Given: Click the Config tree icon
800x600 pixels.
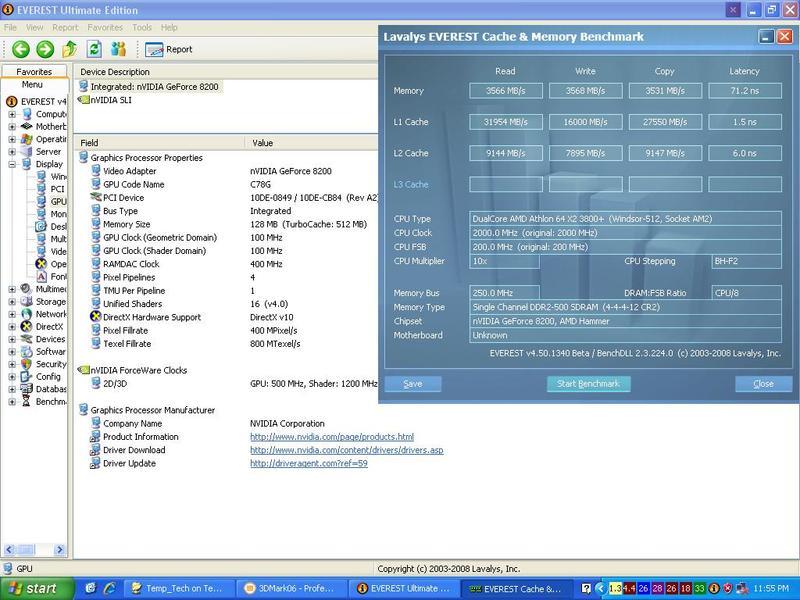Looking at the screenshot, I should 26,377.
